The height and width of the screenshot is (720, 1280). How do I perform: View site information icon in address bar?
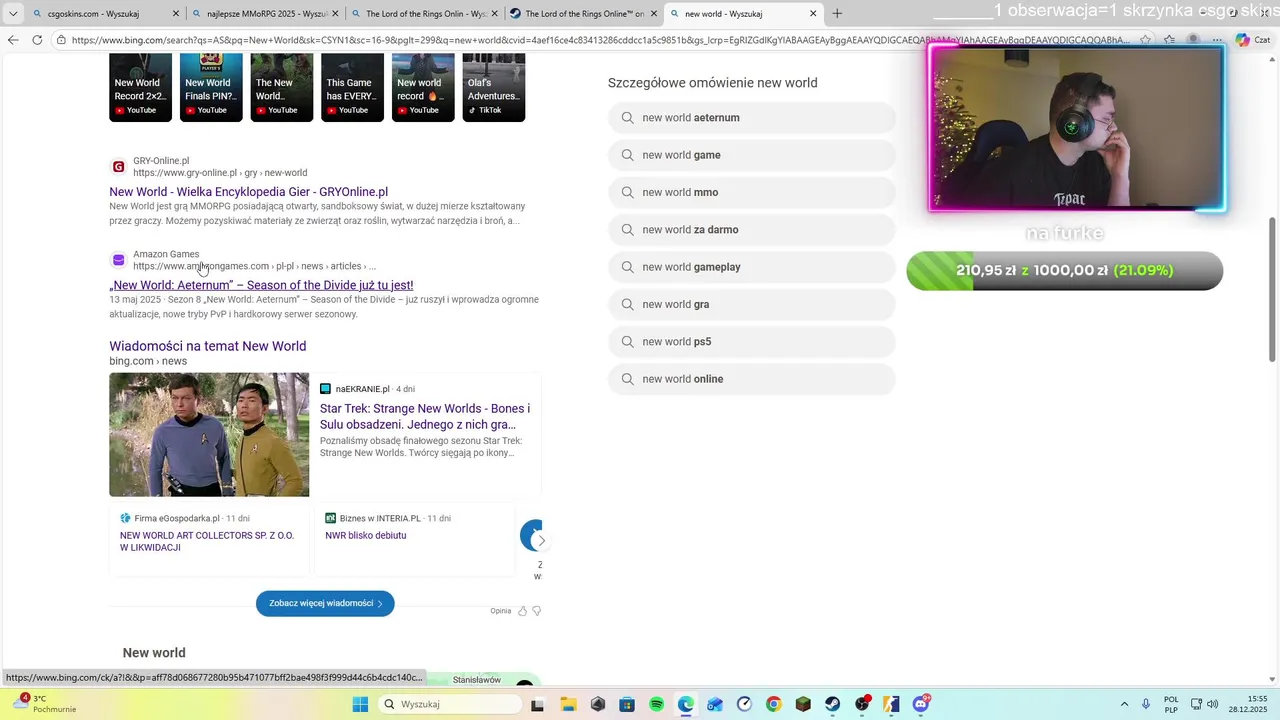[x=62, y=40]
